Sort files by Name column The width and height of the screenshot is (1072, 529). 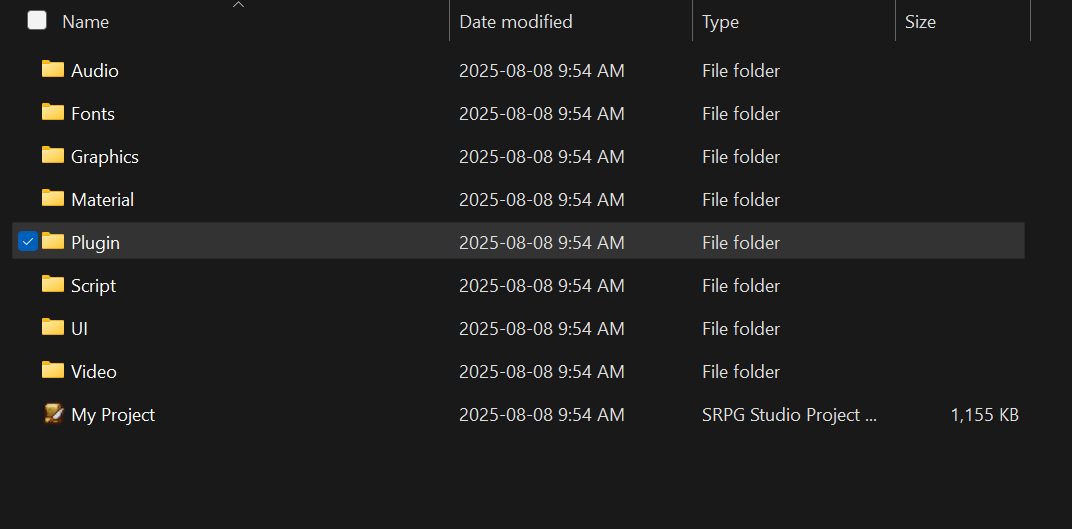click(86, 21)
